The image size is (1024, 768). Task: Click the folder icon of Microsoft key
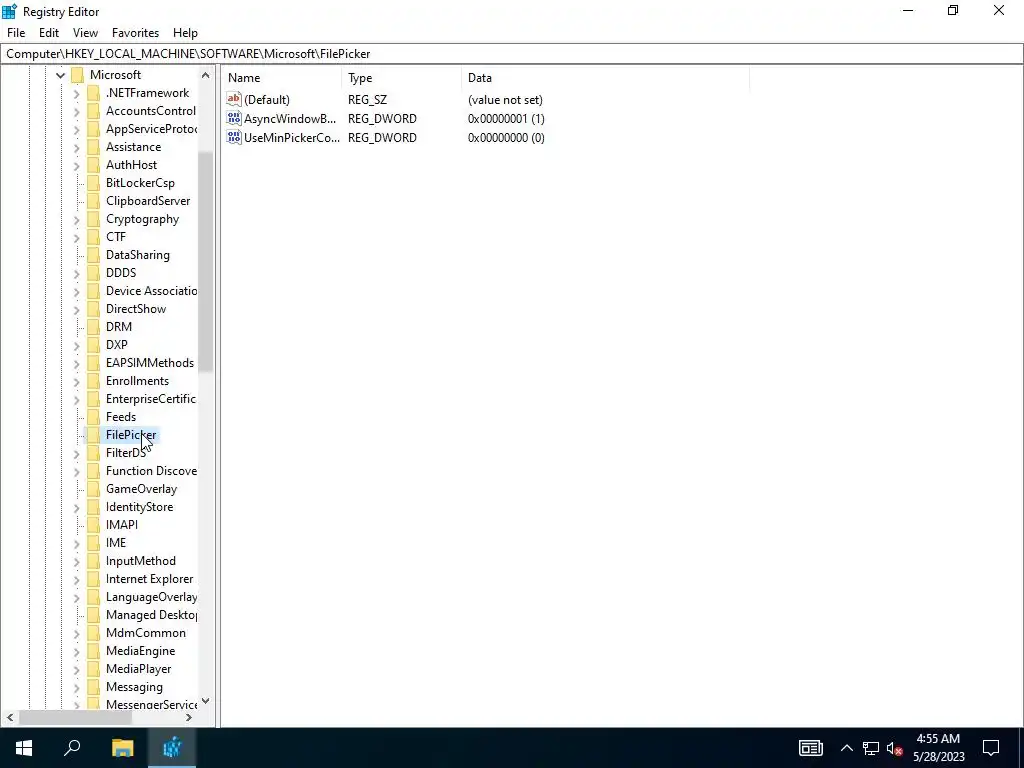pyautogui.click(x=78, y=74)
